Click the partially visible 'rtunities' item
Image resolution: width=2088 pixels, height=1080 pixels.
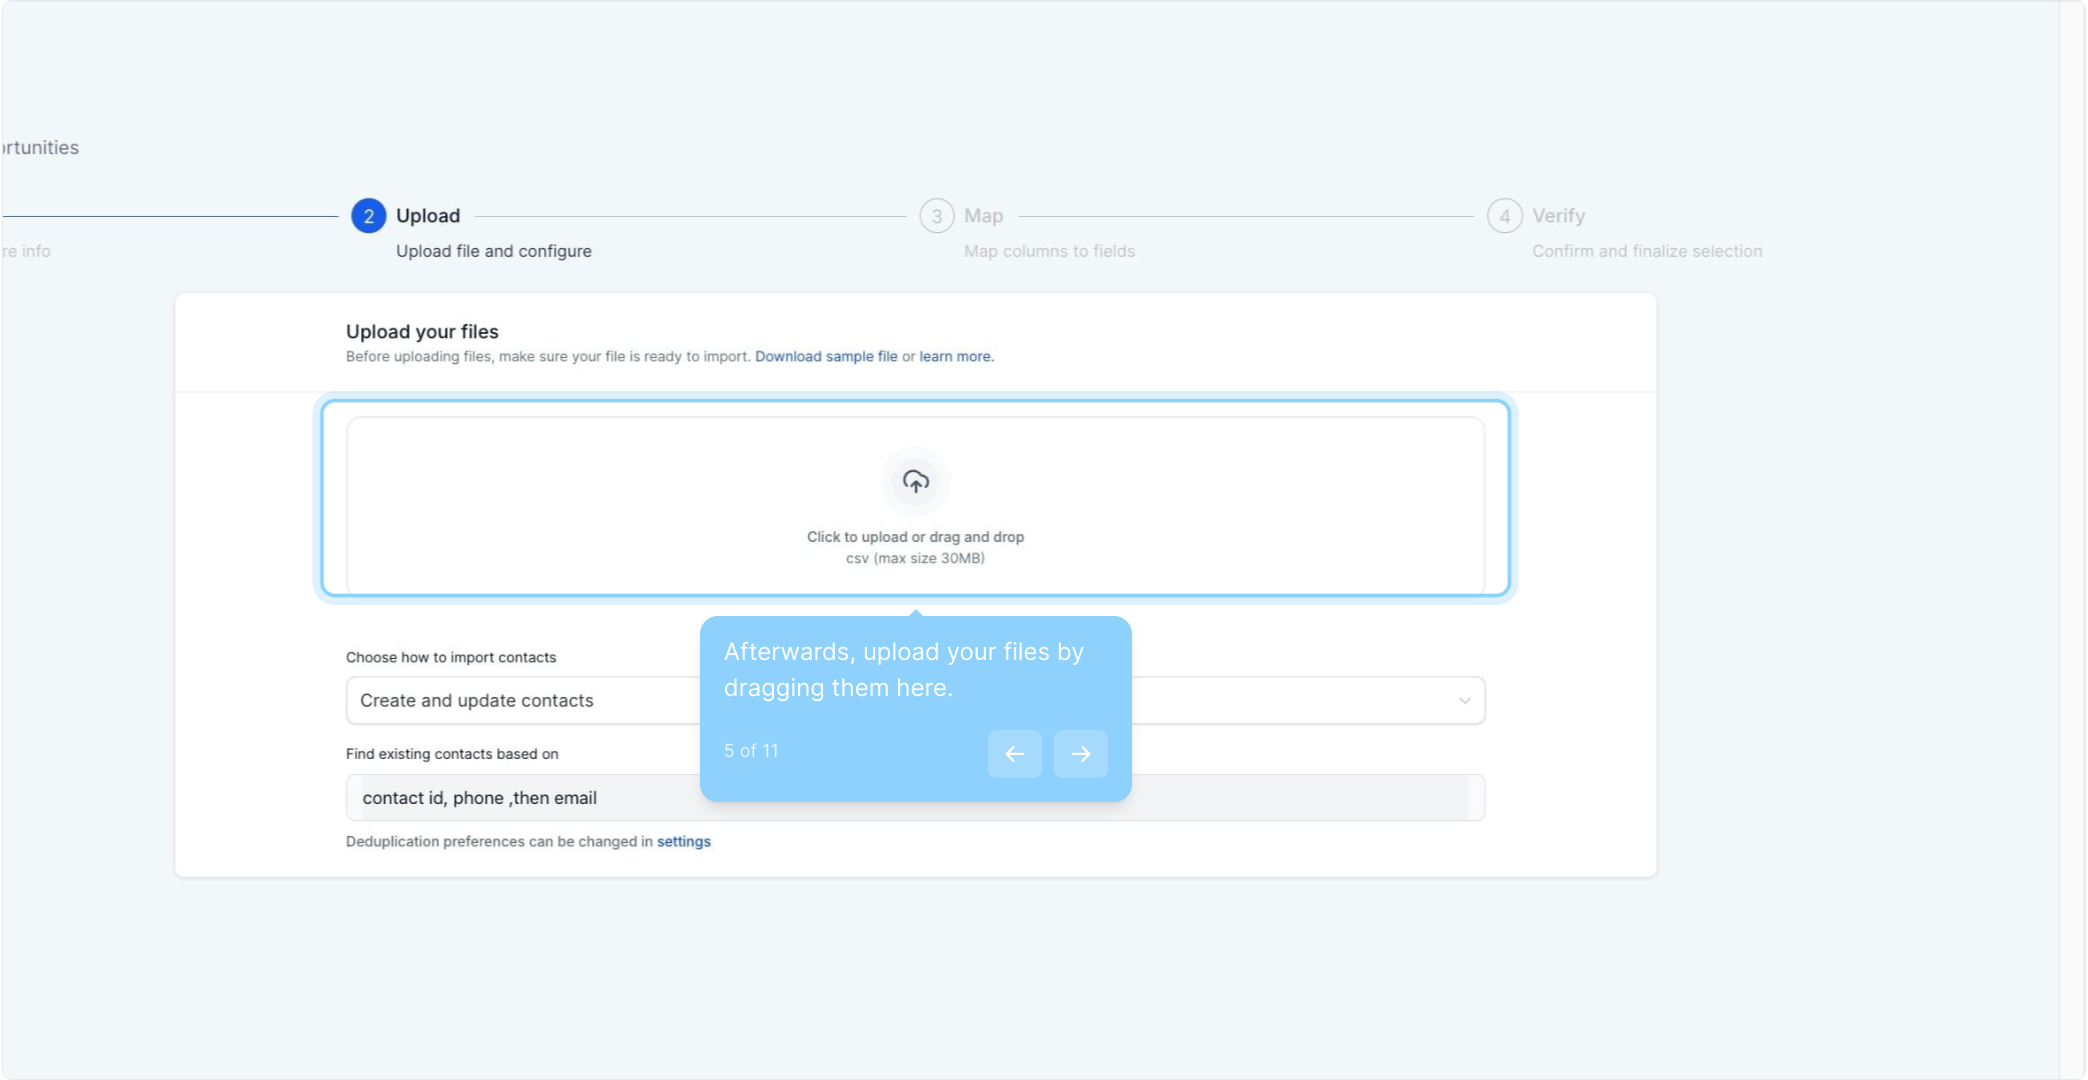[40, 148]
